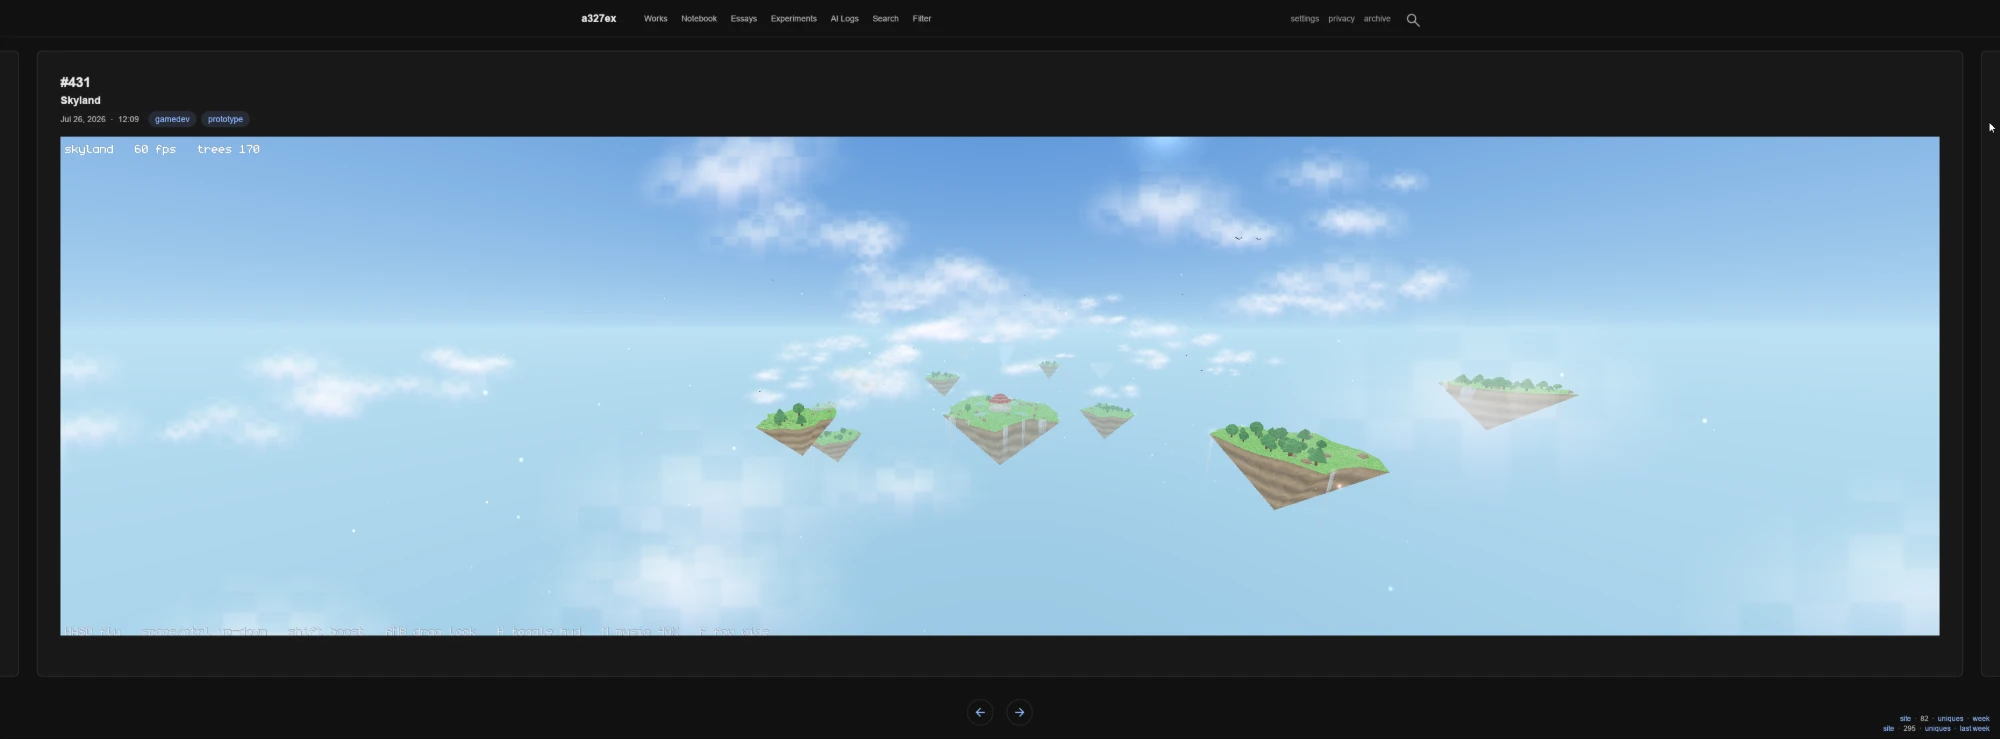Screen dimensions: 2000x739
Task: Open Experiments section
Action: [x=793, y=18]
